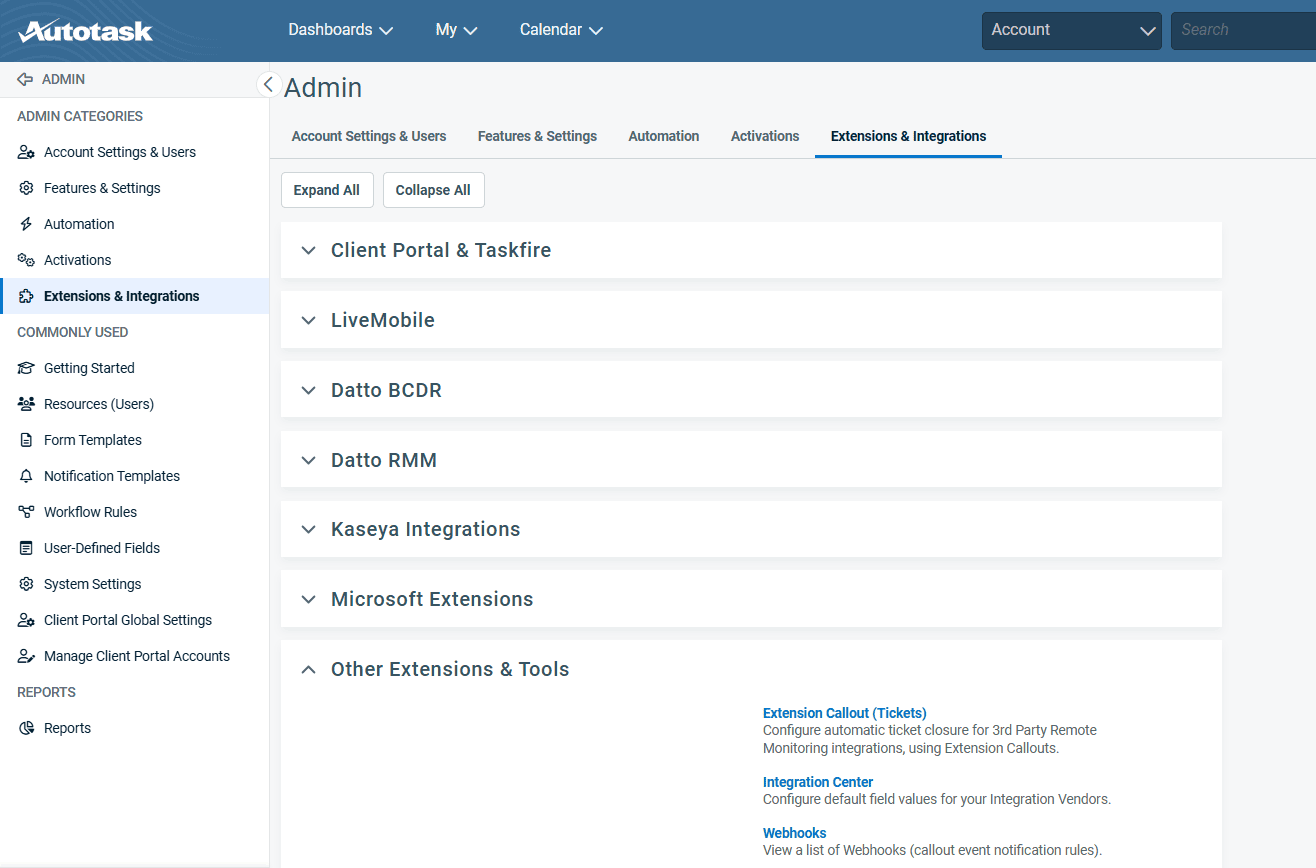Click the Automation lightning icon
This screenshot has height=868, width=1316.
coord(26,224)
